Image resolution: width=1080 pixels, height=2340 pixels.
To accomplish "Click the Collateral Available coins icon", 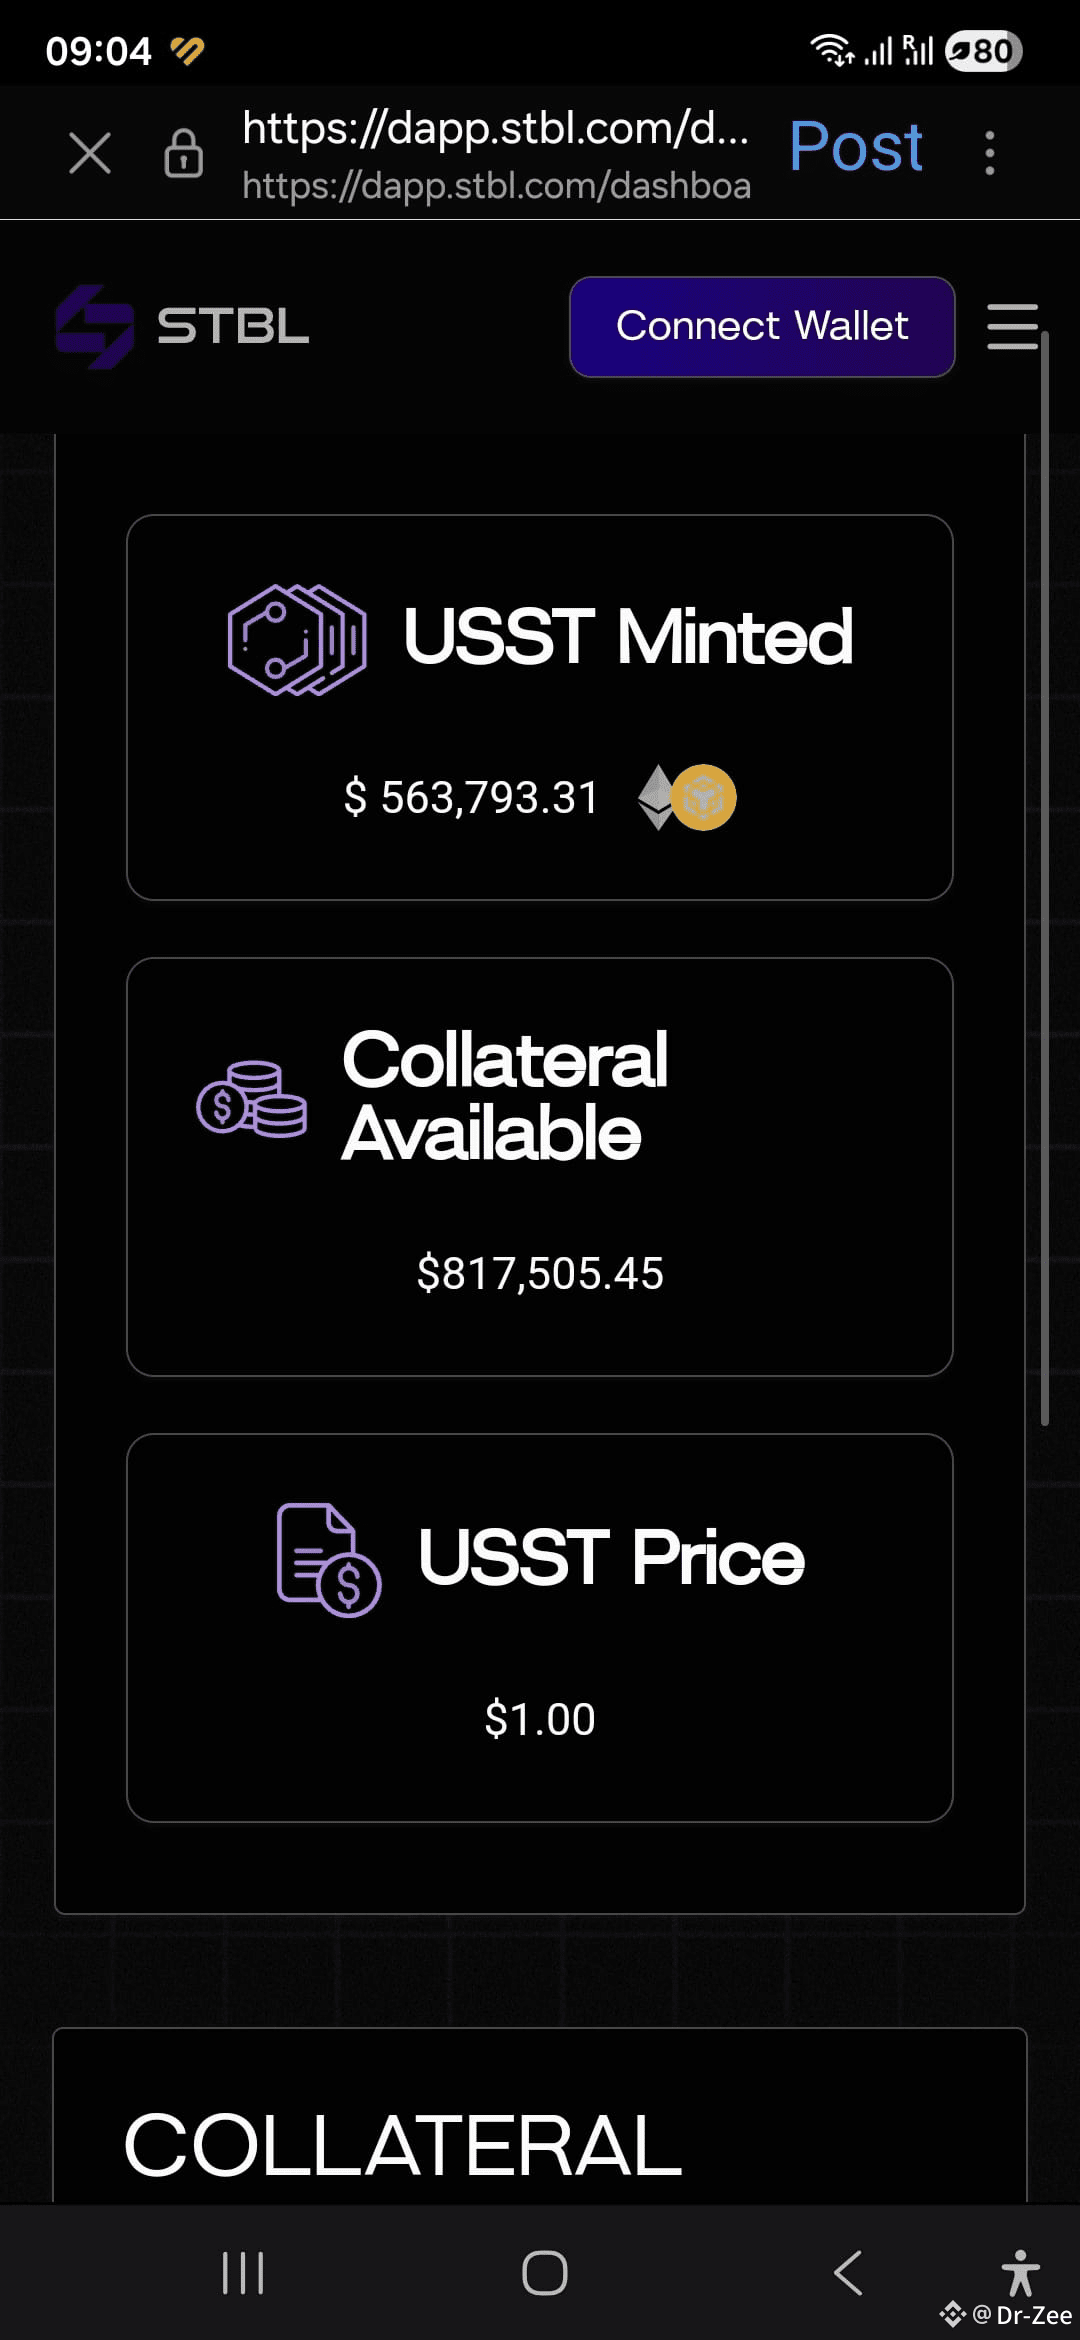I will coord(252,1099).
